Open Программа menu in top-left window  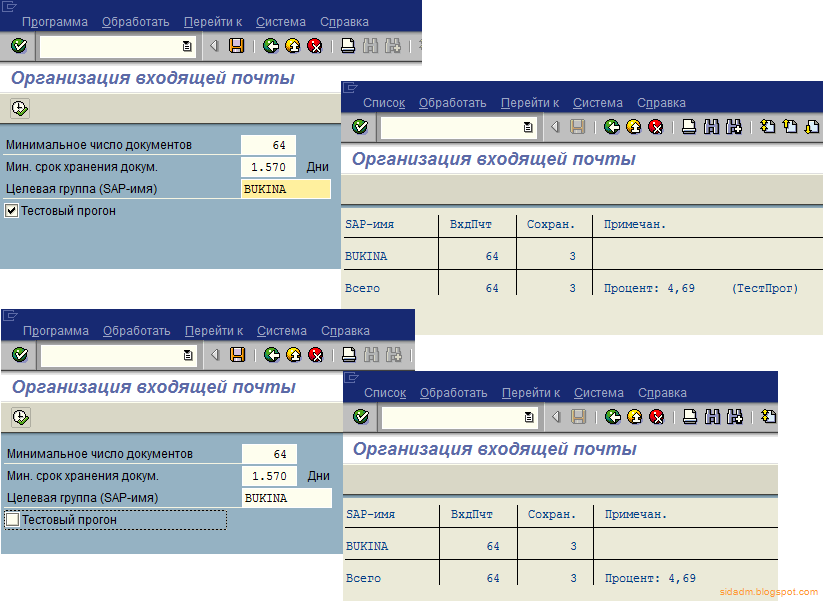coord(55,22)
